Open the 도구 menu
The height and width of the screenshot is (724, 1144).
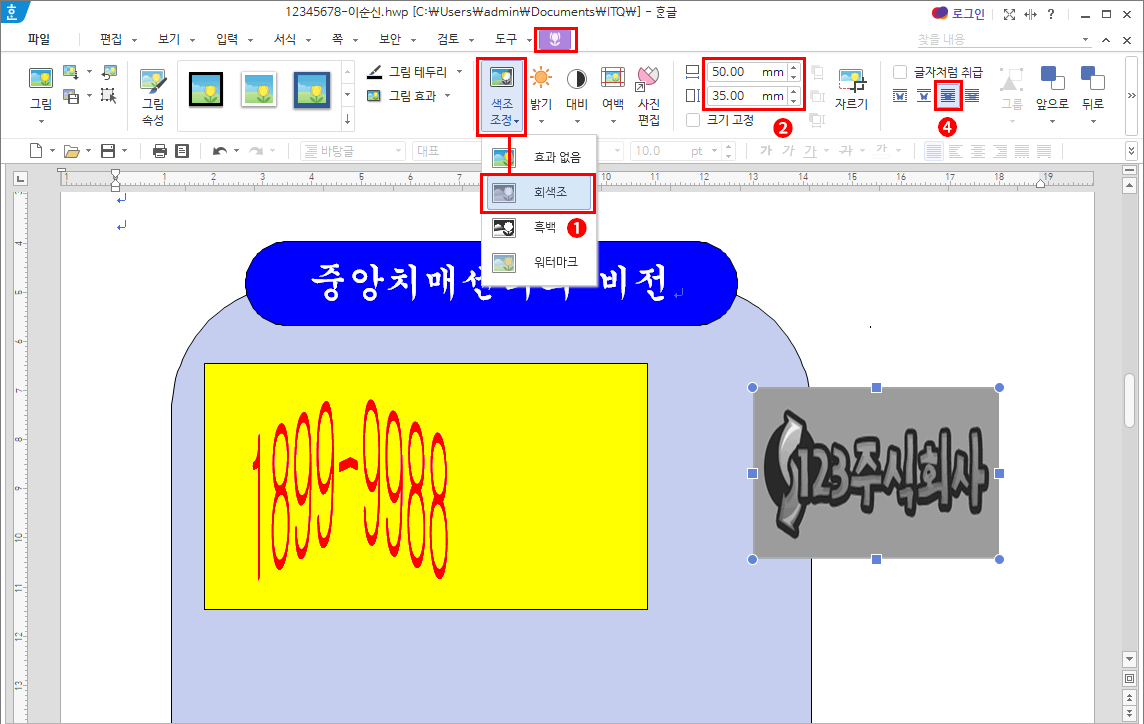[506, 39]
